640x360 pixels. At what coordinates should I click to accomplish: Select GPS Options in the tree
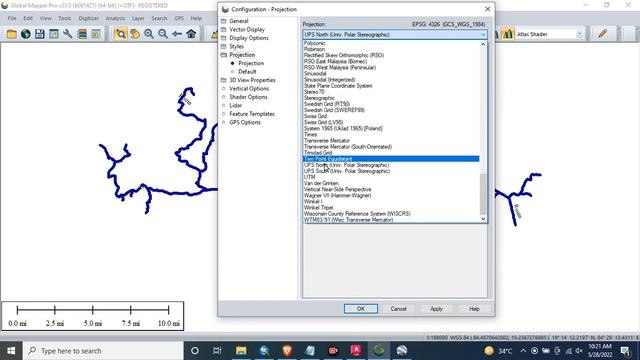click(x=244, y=122)
